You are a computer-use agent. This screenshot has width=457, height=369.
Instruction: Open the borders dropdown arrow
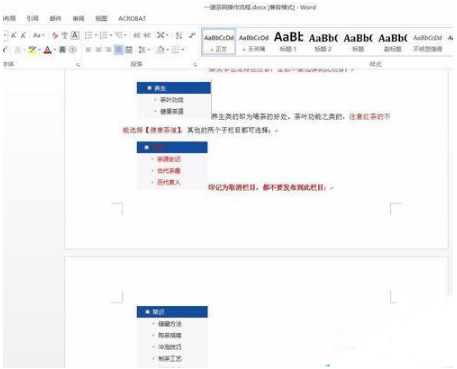coord(183,50)
